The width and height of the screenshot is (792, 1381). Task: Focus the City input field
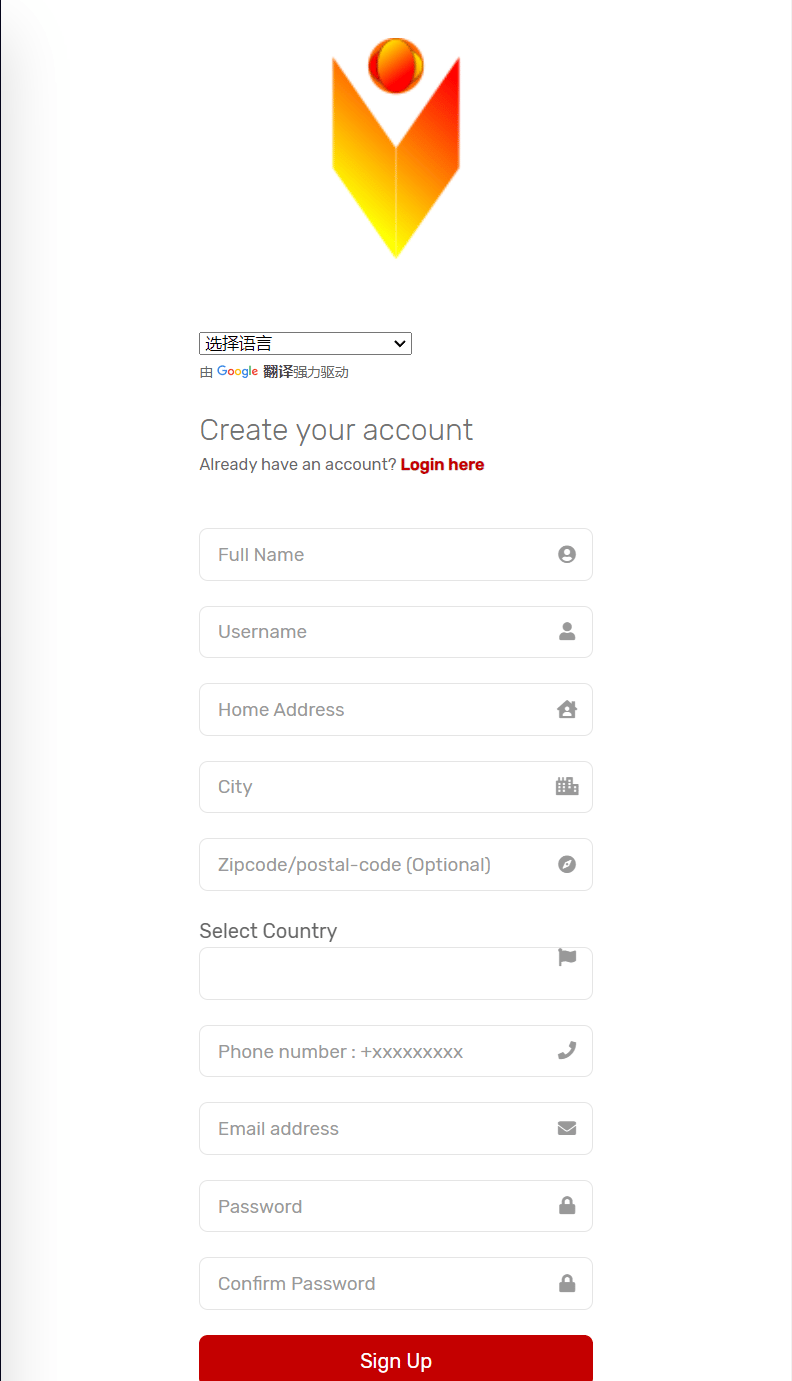(396, 787)
